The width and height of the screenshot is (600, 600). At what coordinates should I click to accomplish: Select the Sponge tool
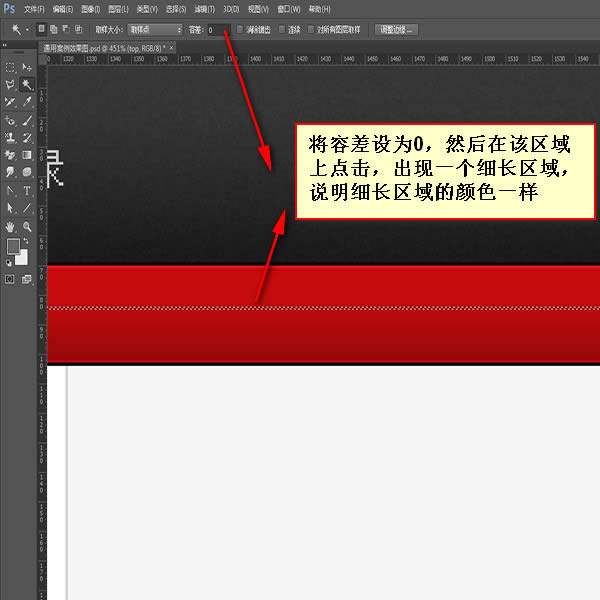coord(27,172)
